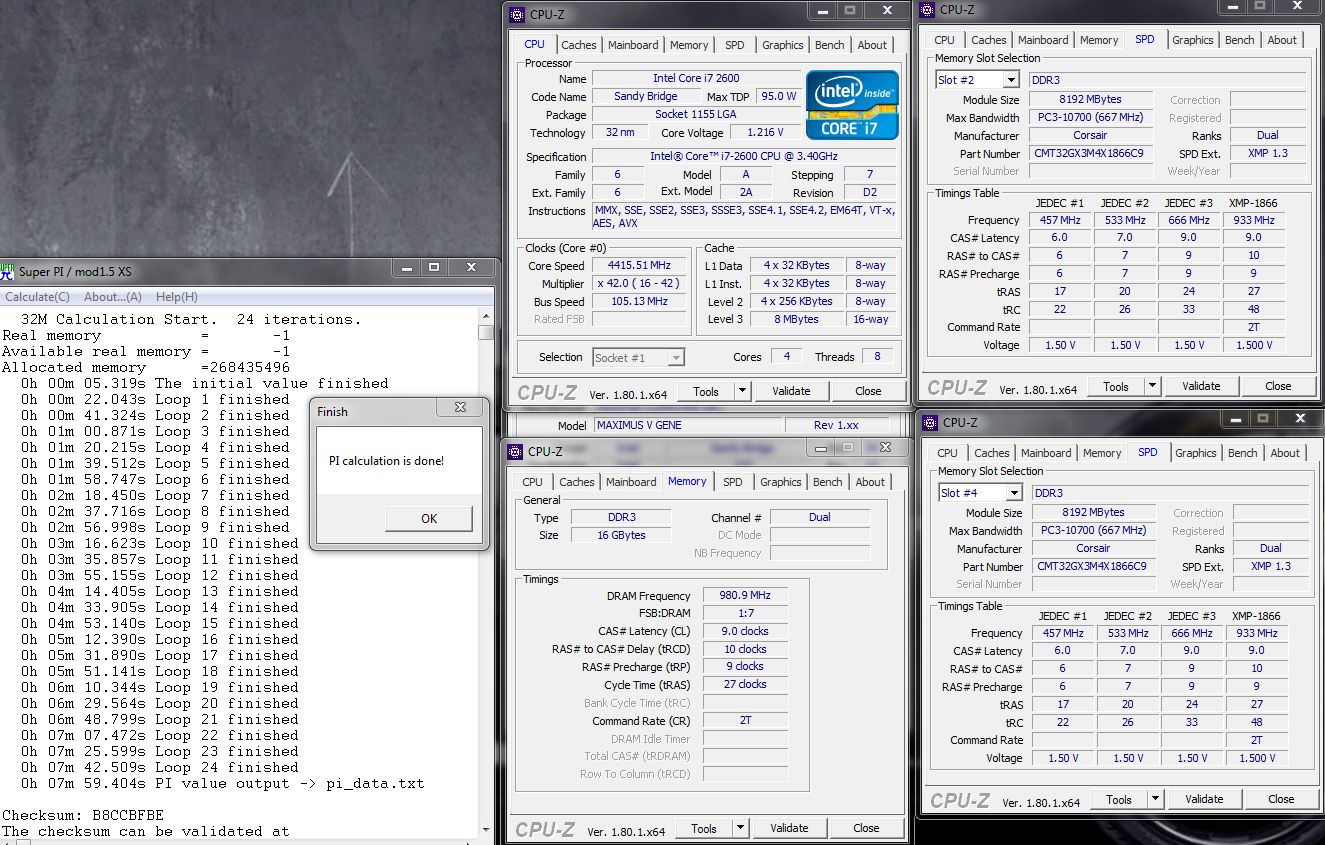Click Tools button in the CPU tab window
The width and height of the screenshot is (1325, 845).
pyautogui.click(x=706, y=391)
